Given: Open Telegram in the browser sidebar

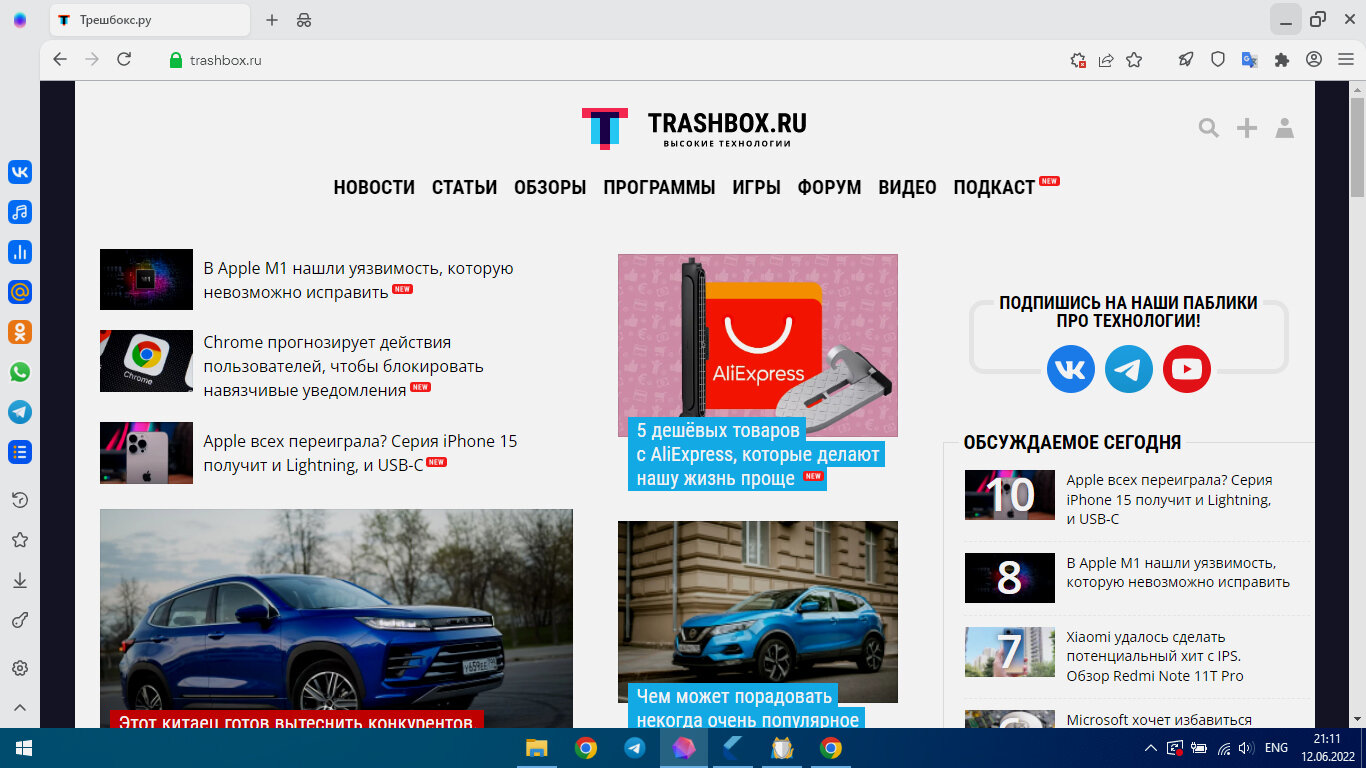Looking at the screenshot, I should coord(19,412).
